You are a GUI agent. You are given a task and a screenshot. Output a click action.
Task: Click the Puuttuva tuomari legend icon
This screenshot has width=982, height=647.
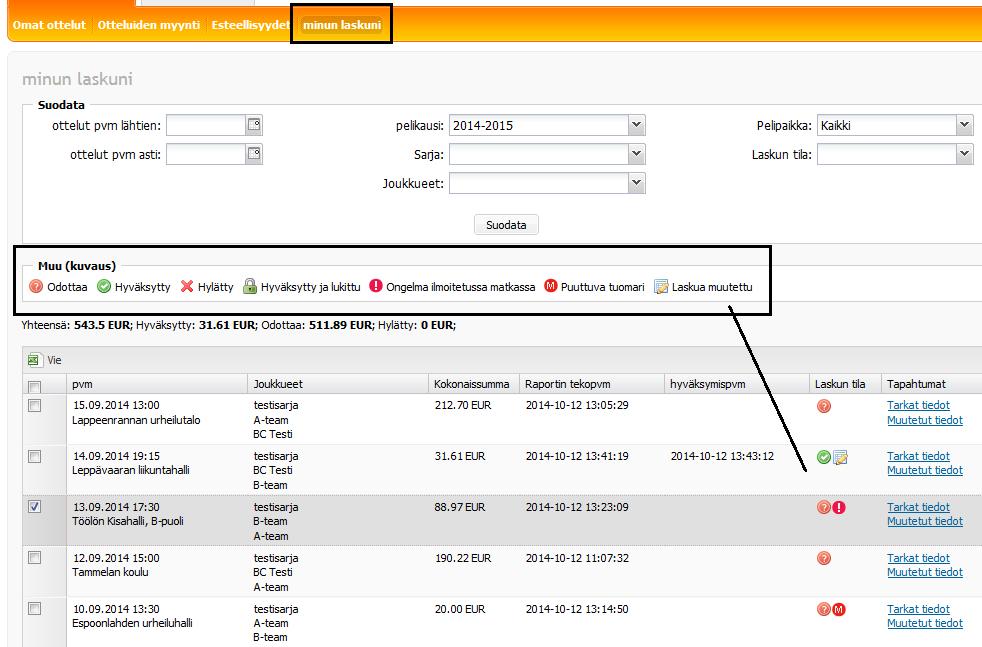tap(550, 286)
